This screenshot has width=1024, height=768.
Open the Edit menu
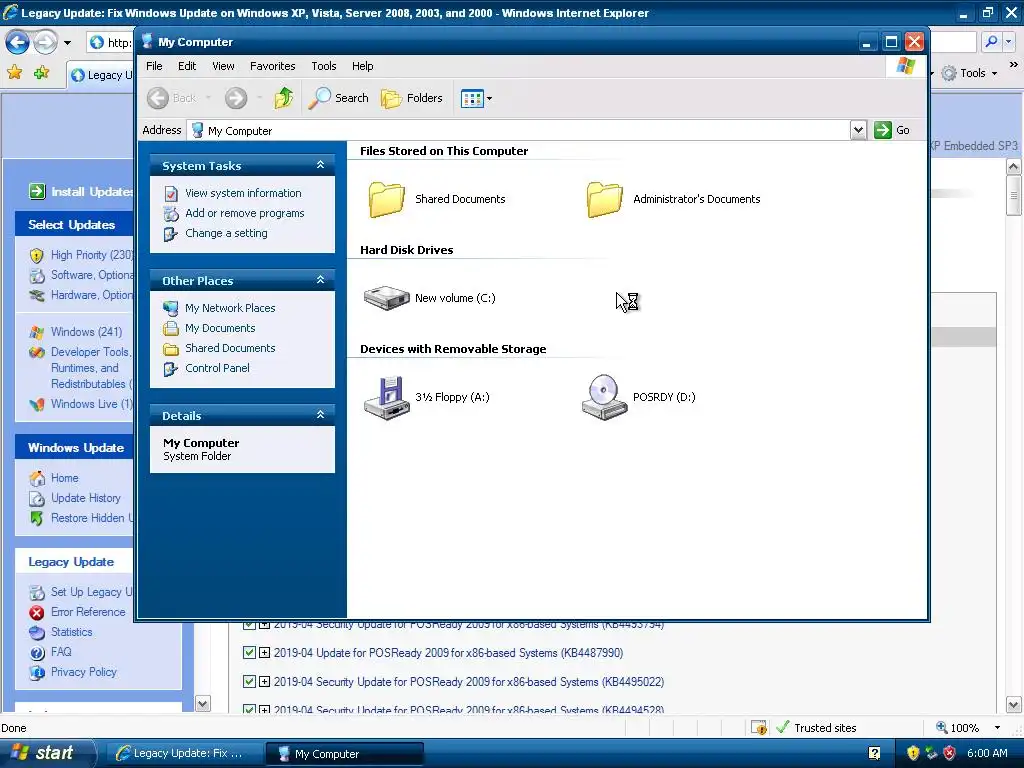click(x=187, y=66)
